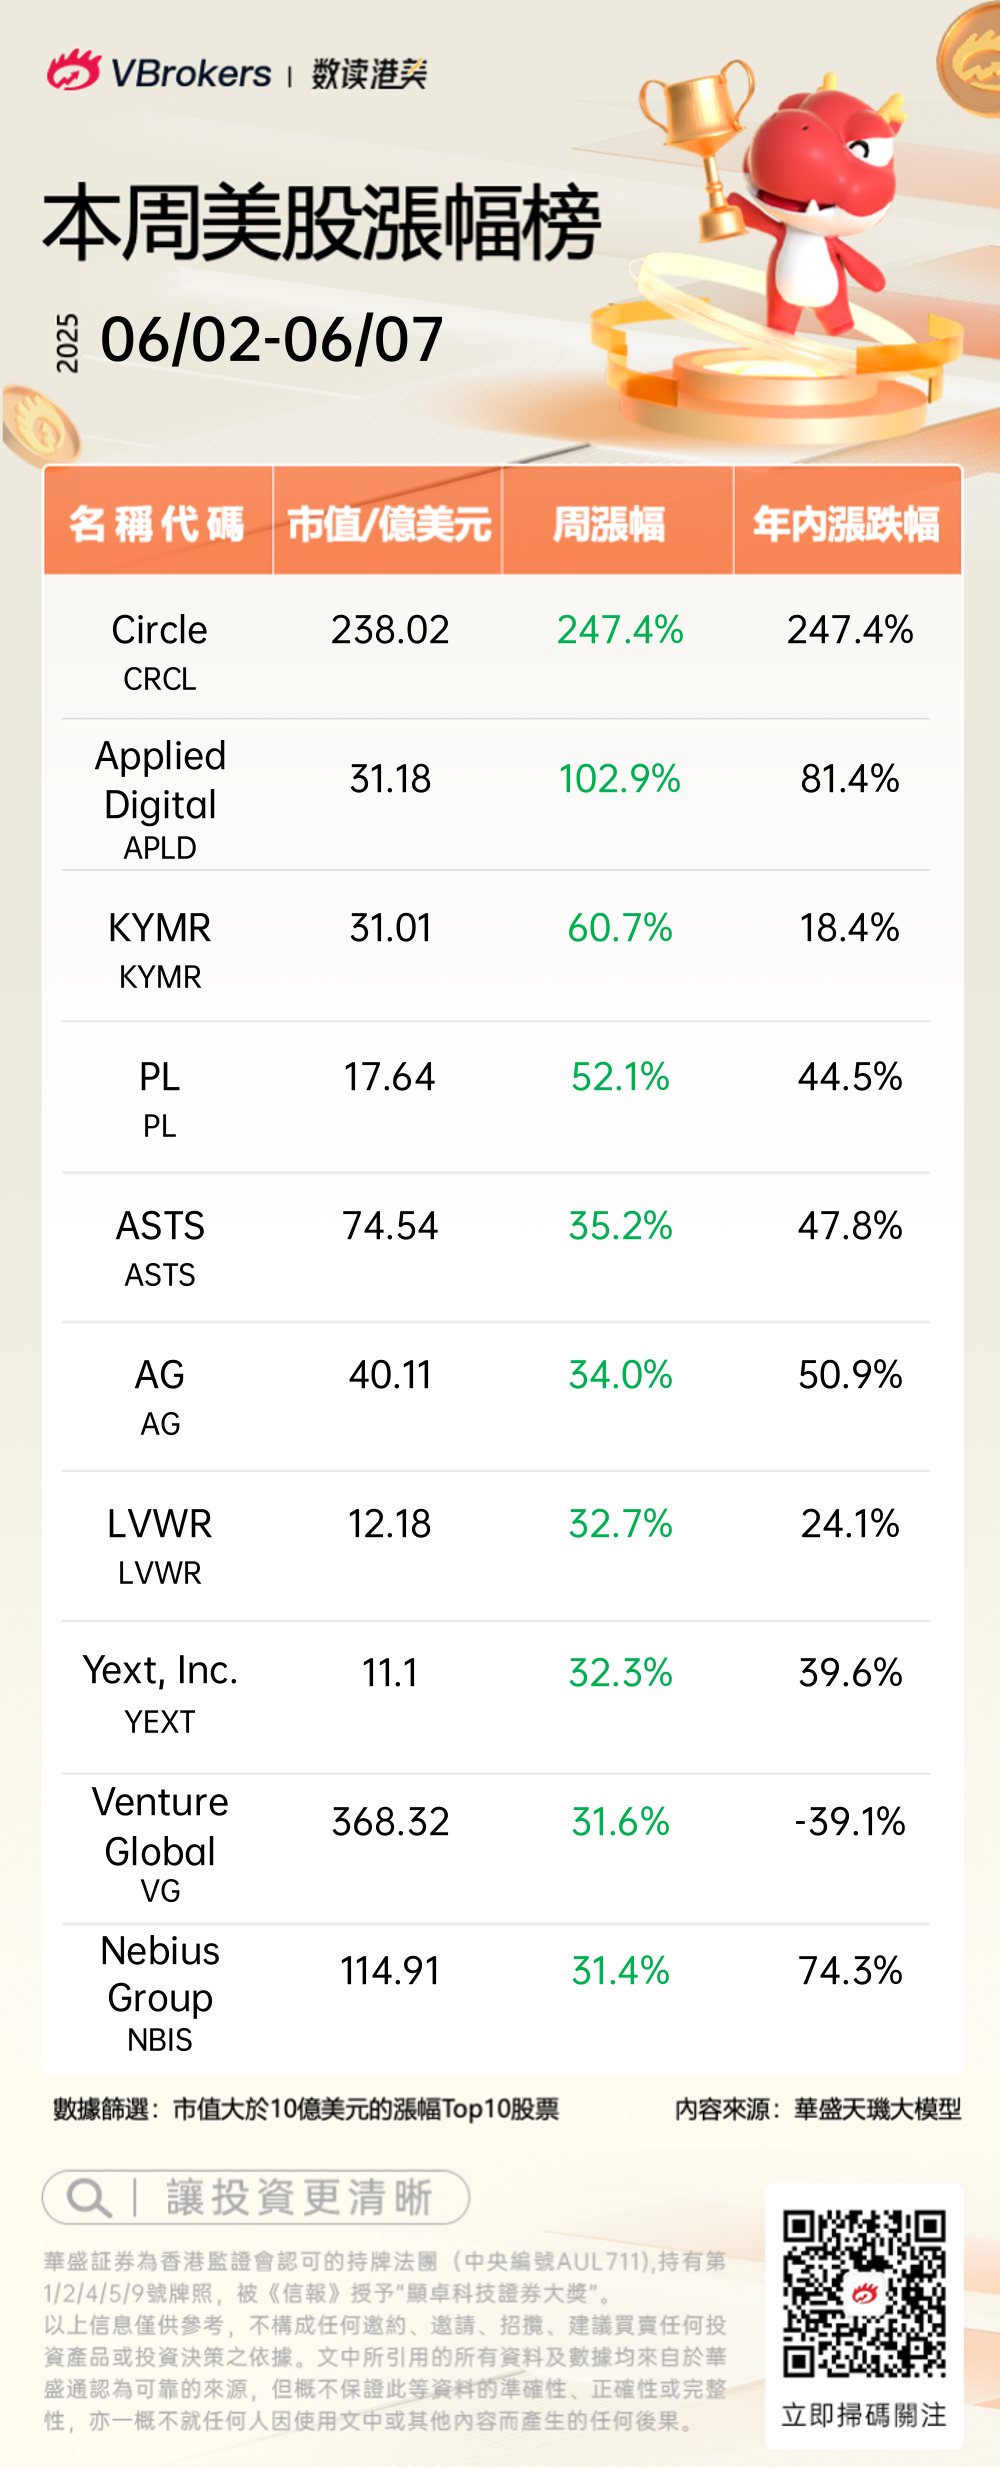Click the 數讀港美 header text
Image resolution: width=1000 pixels, height=2469 pixels.
[369, 73]
